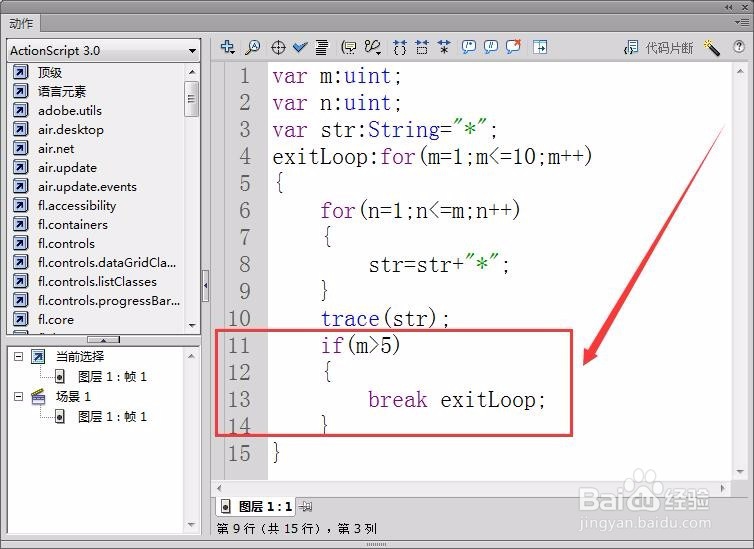Screen dimensions: 754x549
Task: Click Expand all icon
Action: [x=444, y=47]
